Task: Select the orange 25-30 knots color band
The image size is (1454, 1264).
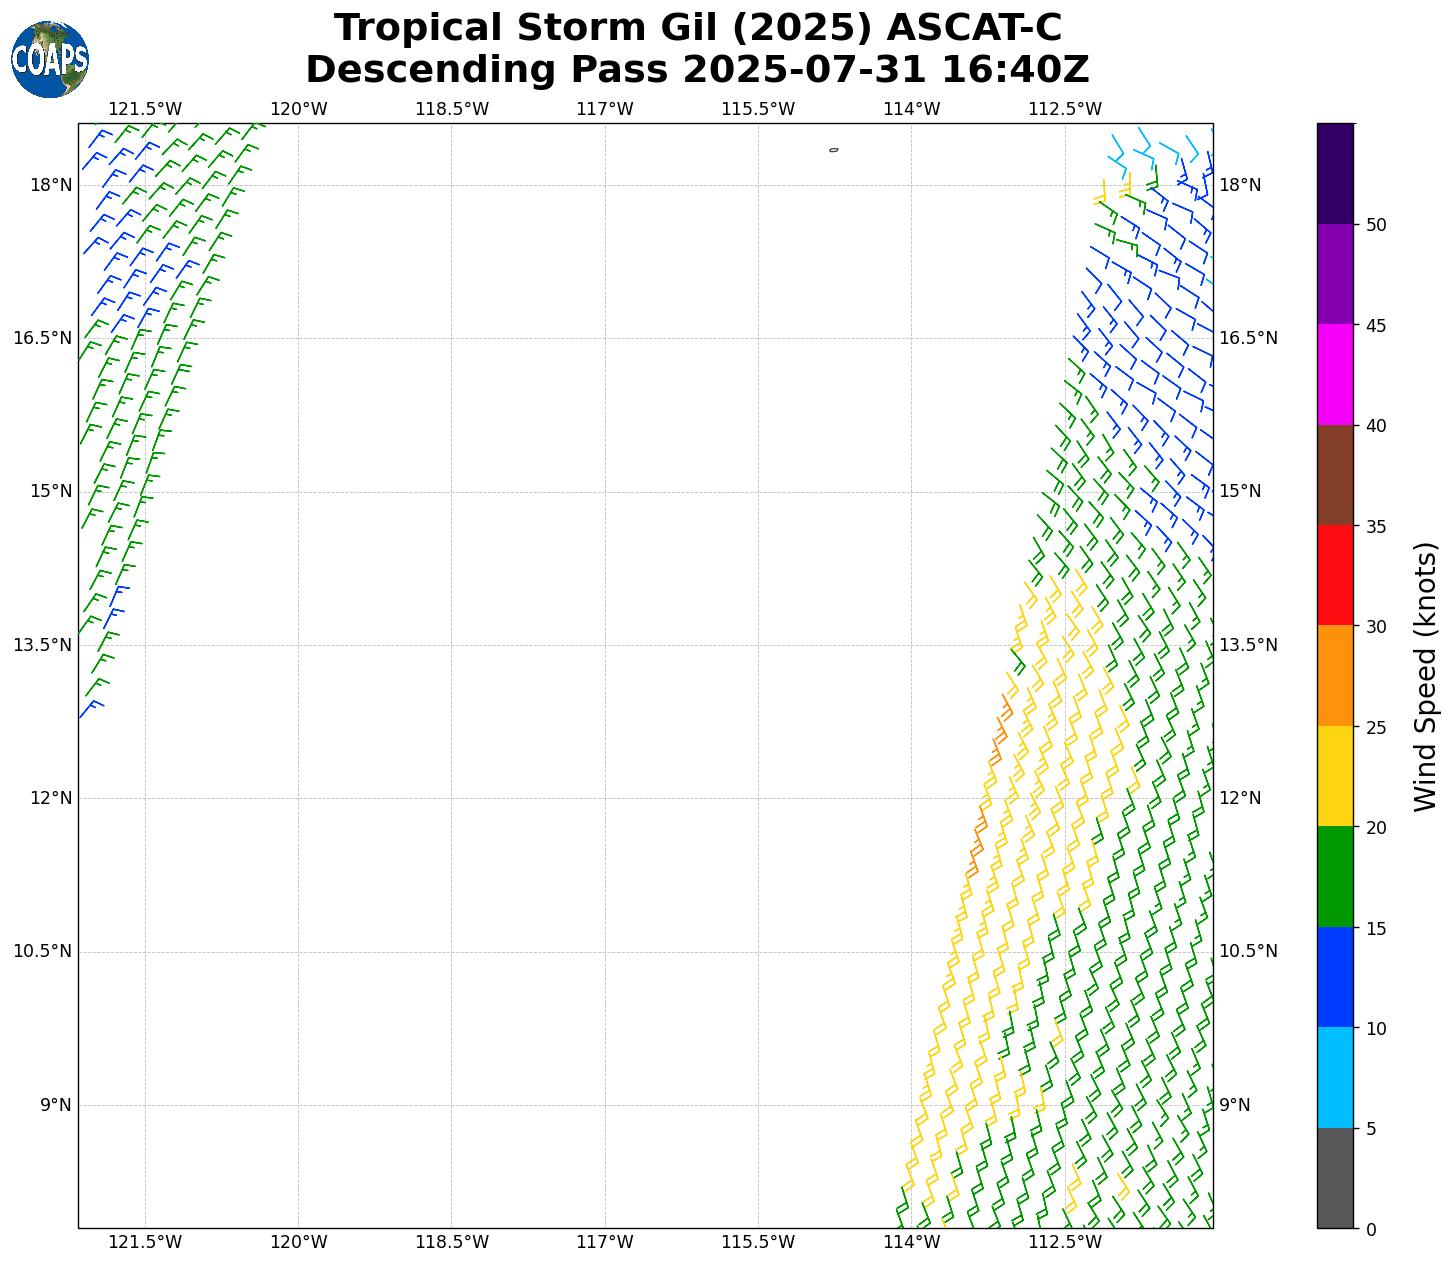Action: point(1334,676)
